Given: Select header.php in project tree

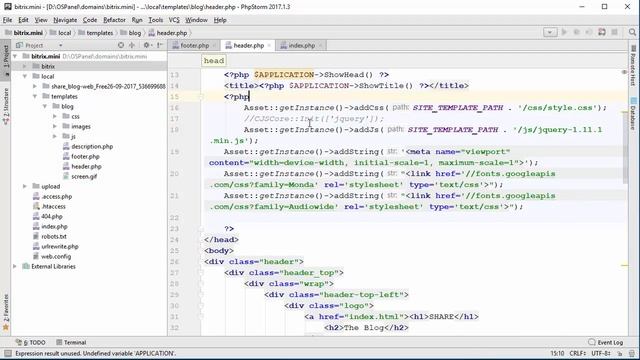Looking at the screenshot, I should [86, 166].
